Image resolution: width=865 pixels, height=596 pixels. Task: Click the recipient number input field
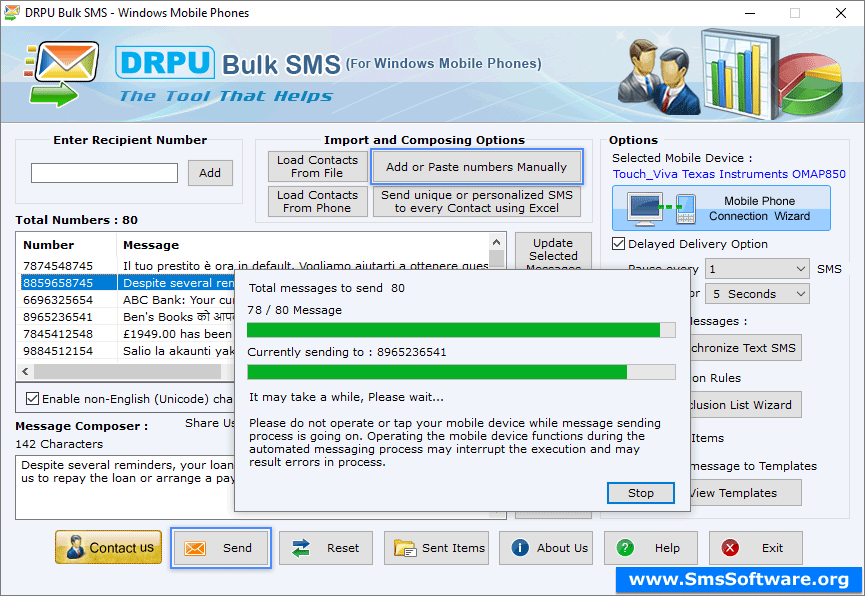104,173
